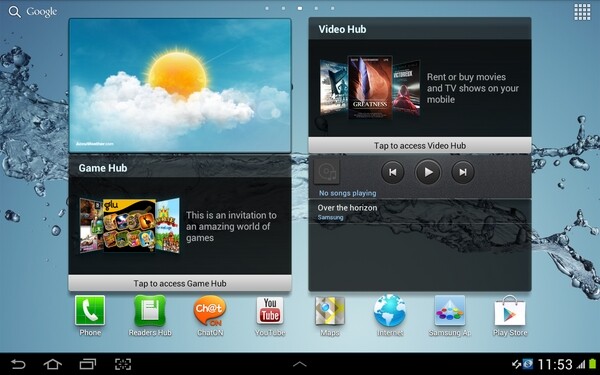600x375 pixels.
Task: Open the weather widget with sun
Action: [x=180, y=85]
